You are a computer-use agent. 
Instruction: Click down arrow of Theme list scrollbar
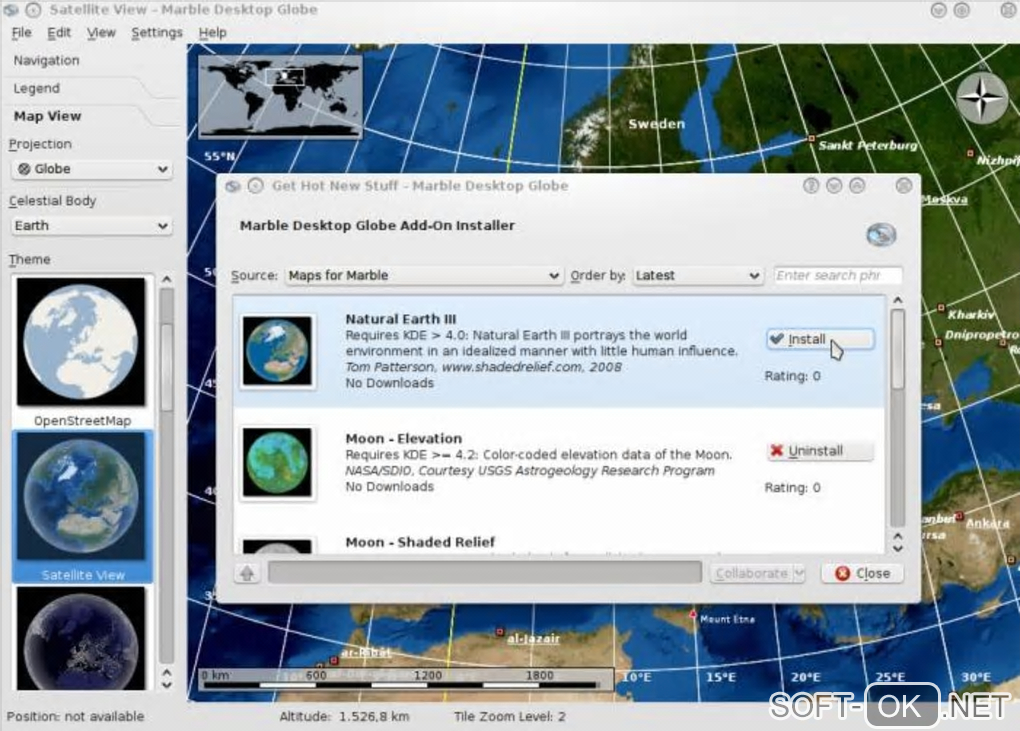point(167,684)
